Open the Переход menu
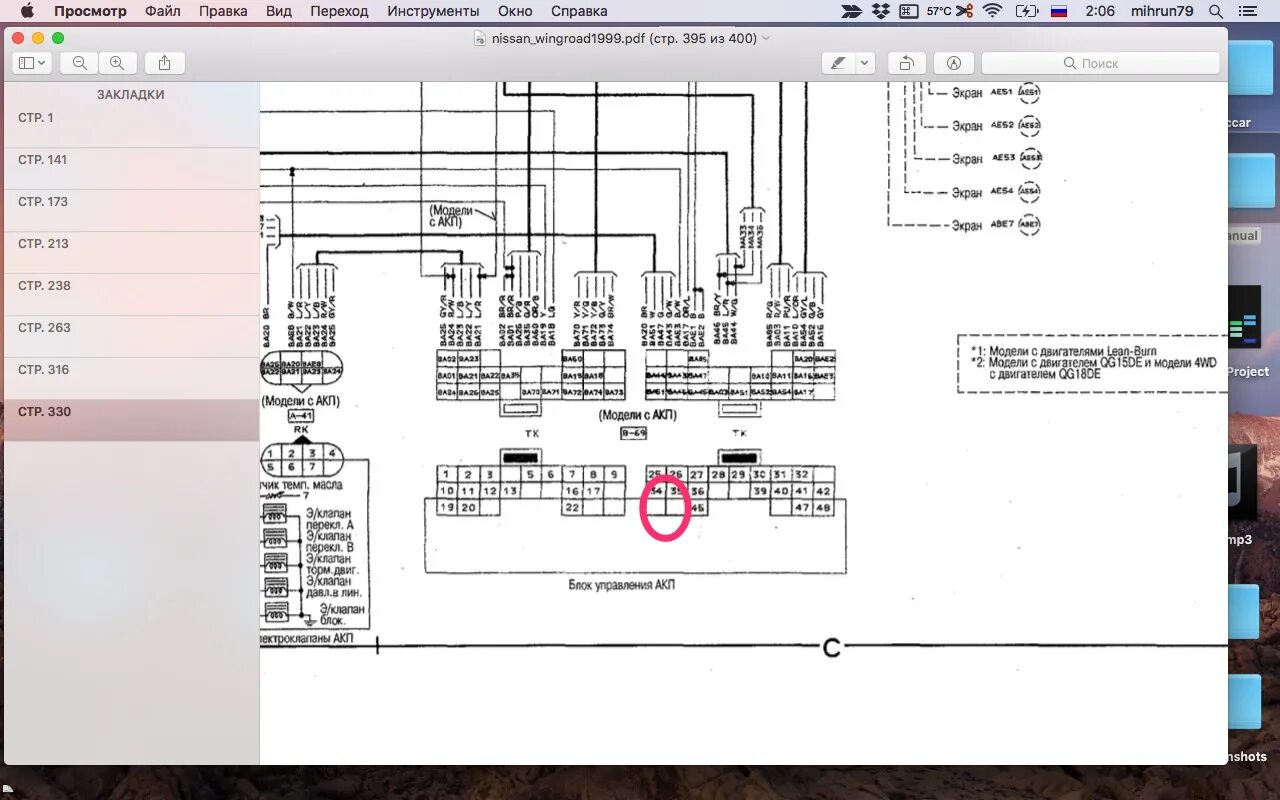 tap(339, 11)
